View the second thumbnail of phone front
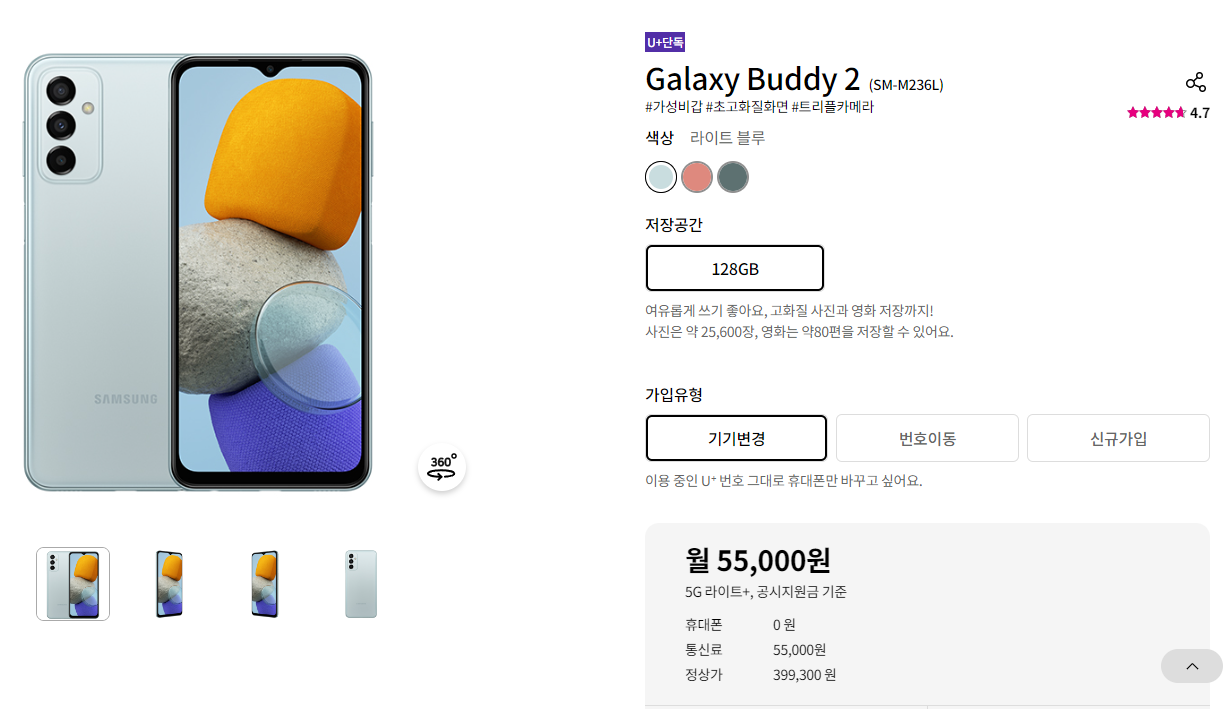Screen dimensions: 1223x709 point(169,584)
